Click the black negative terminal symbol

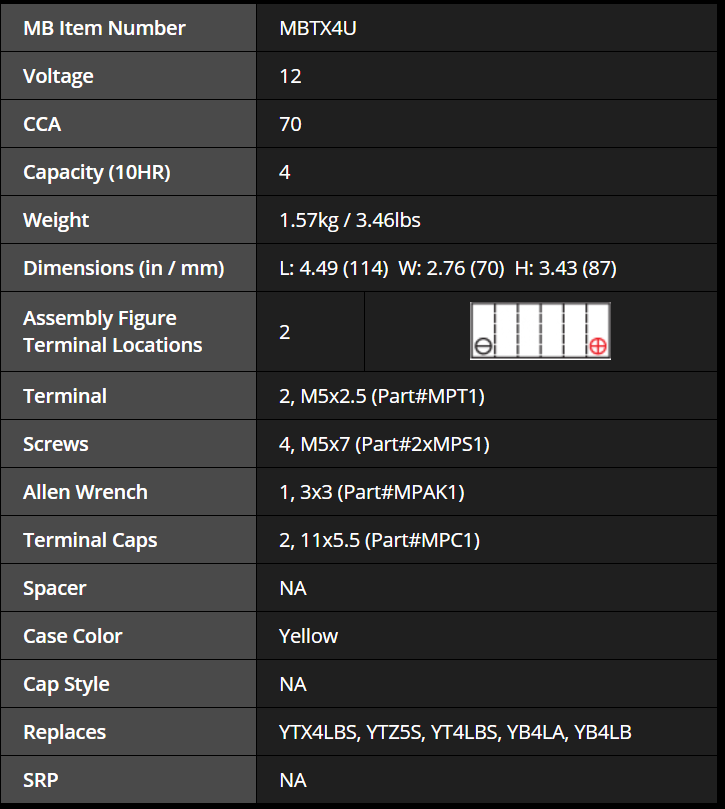tap(483, 346)
